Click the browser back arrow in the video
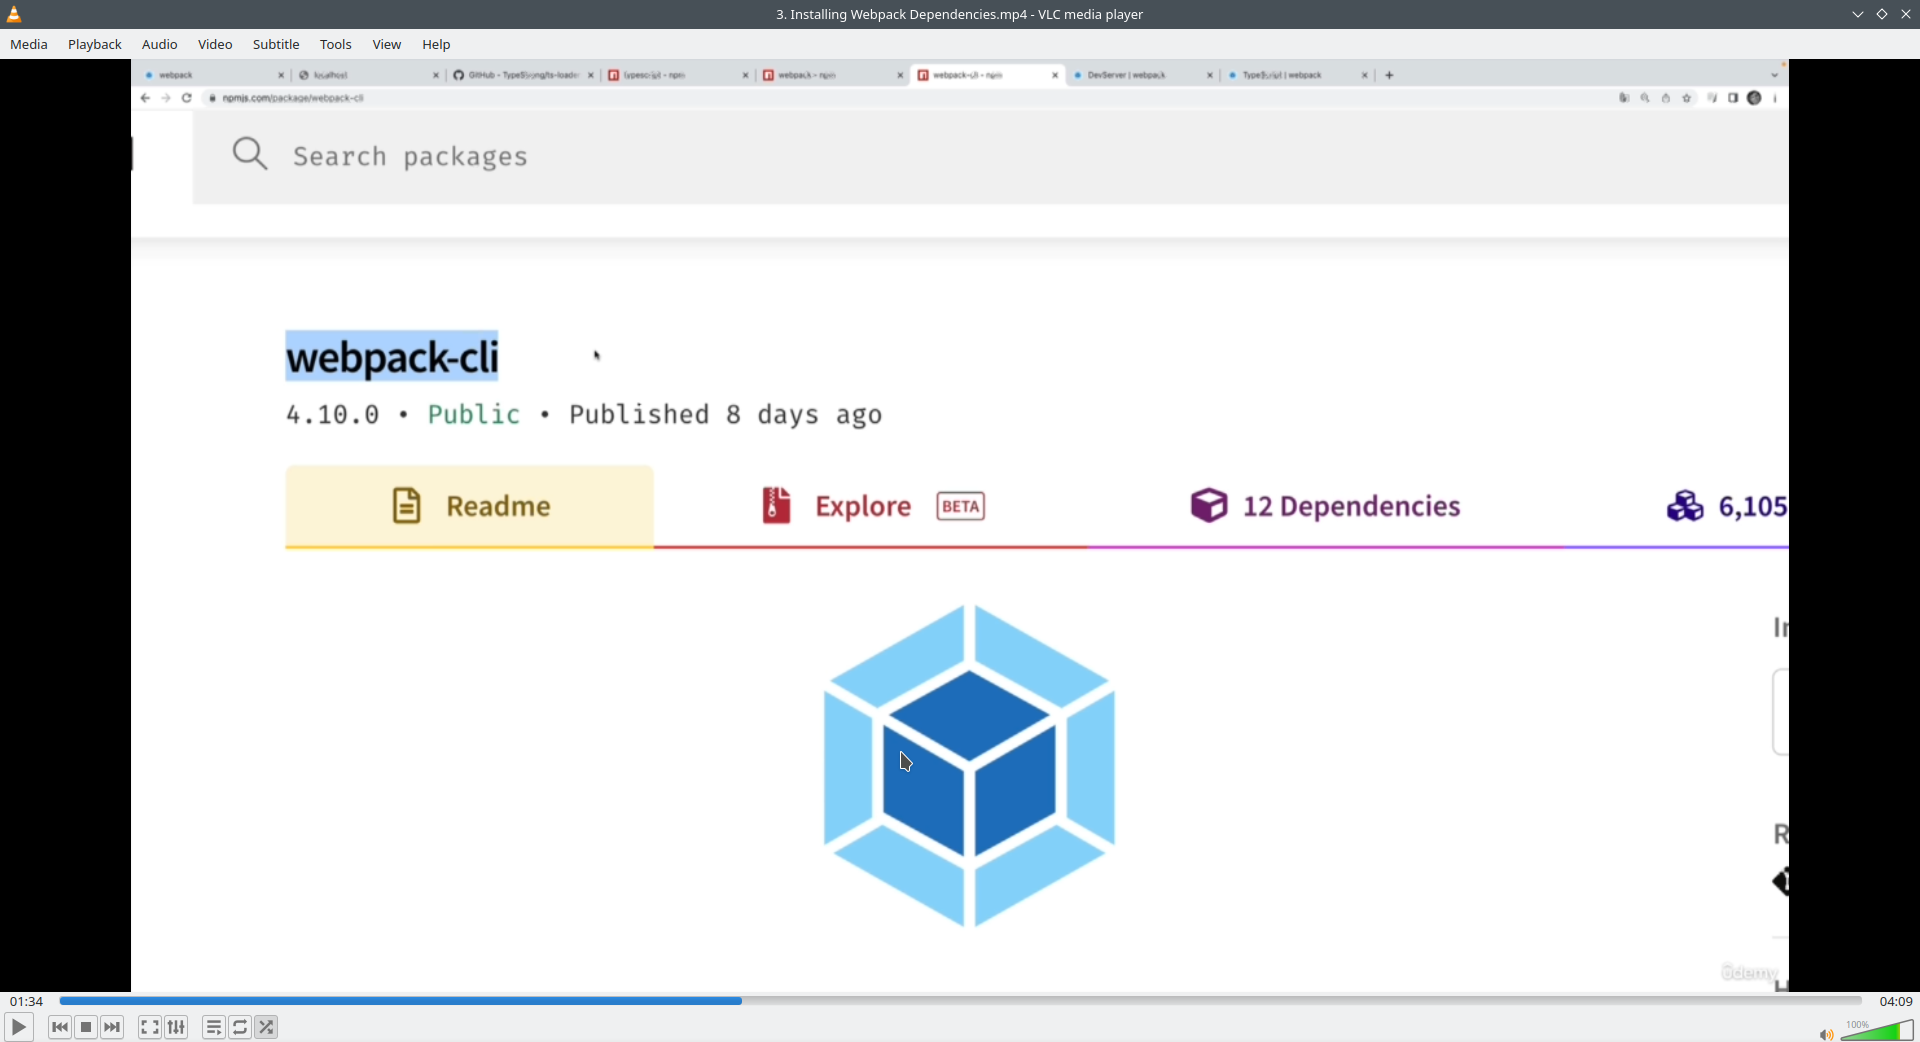This screenshot has height=1042, width=1920. (x=146, y=98)
